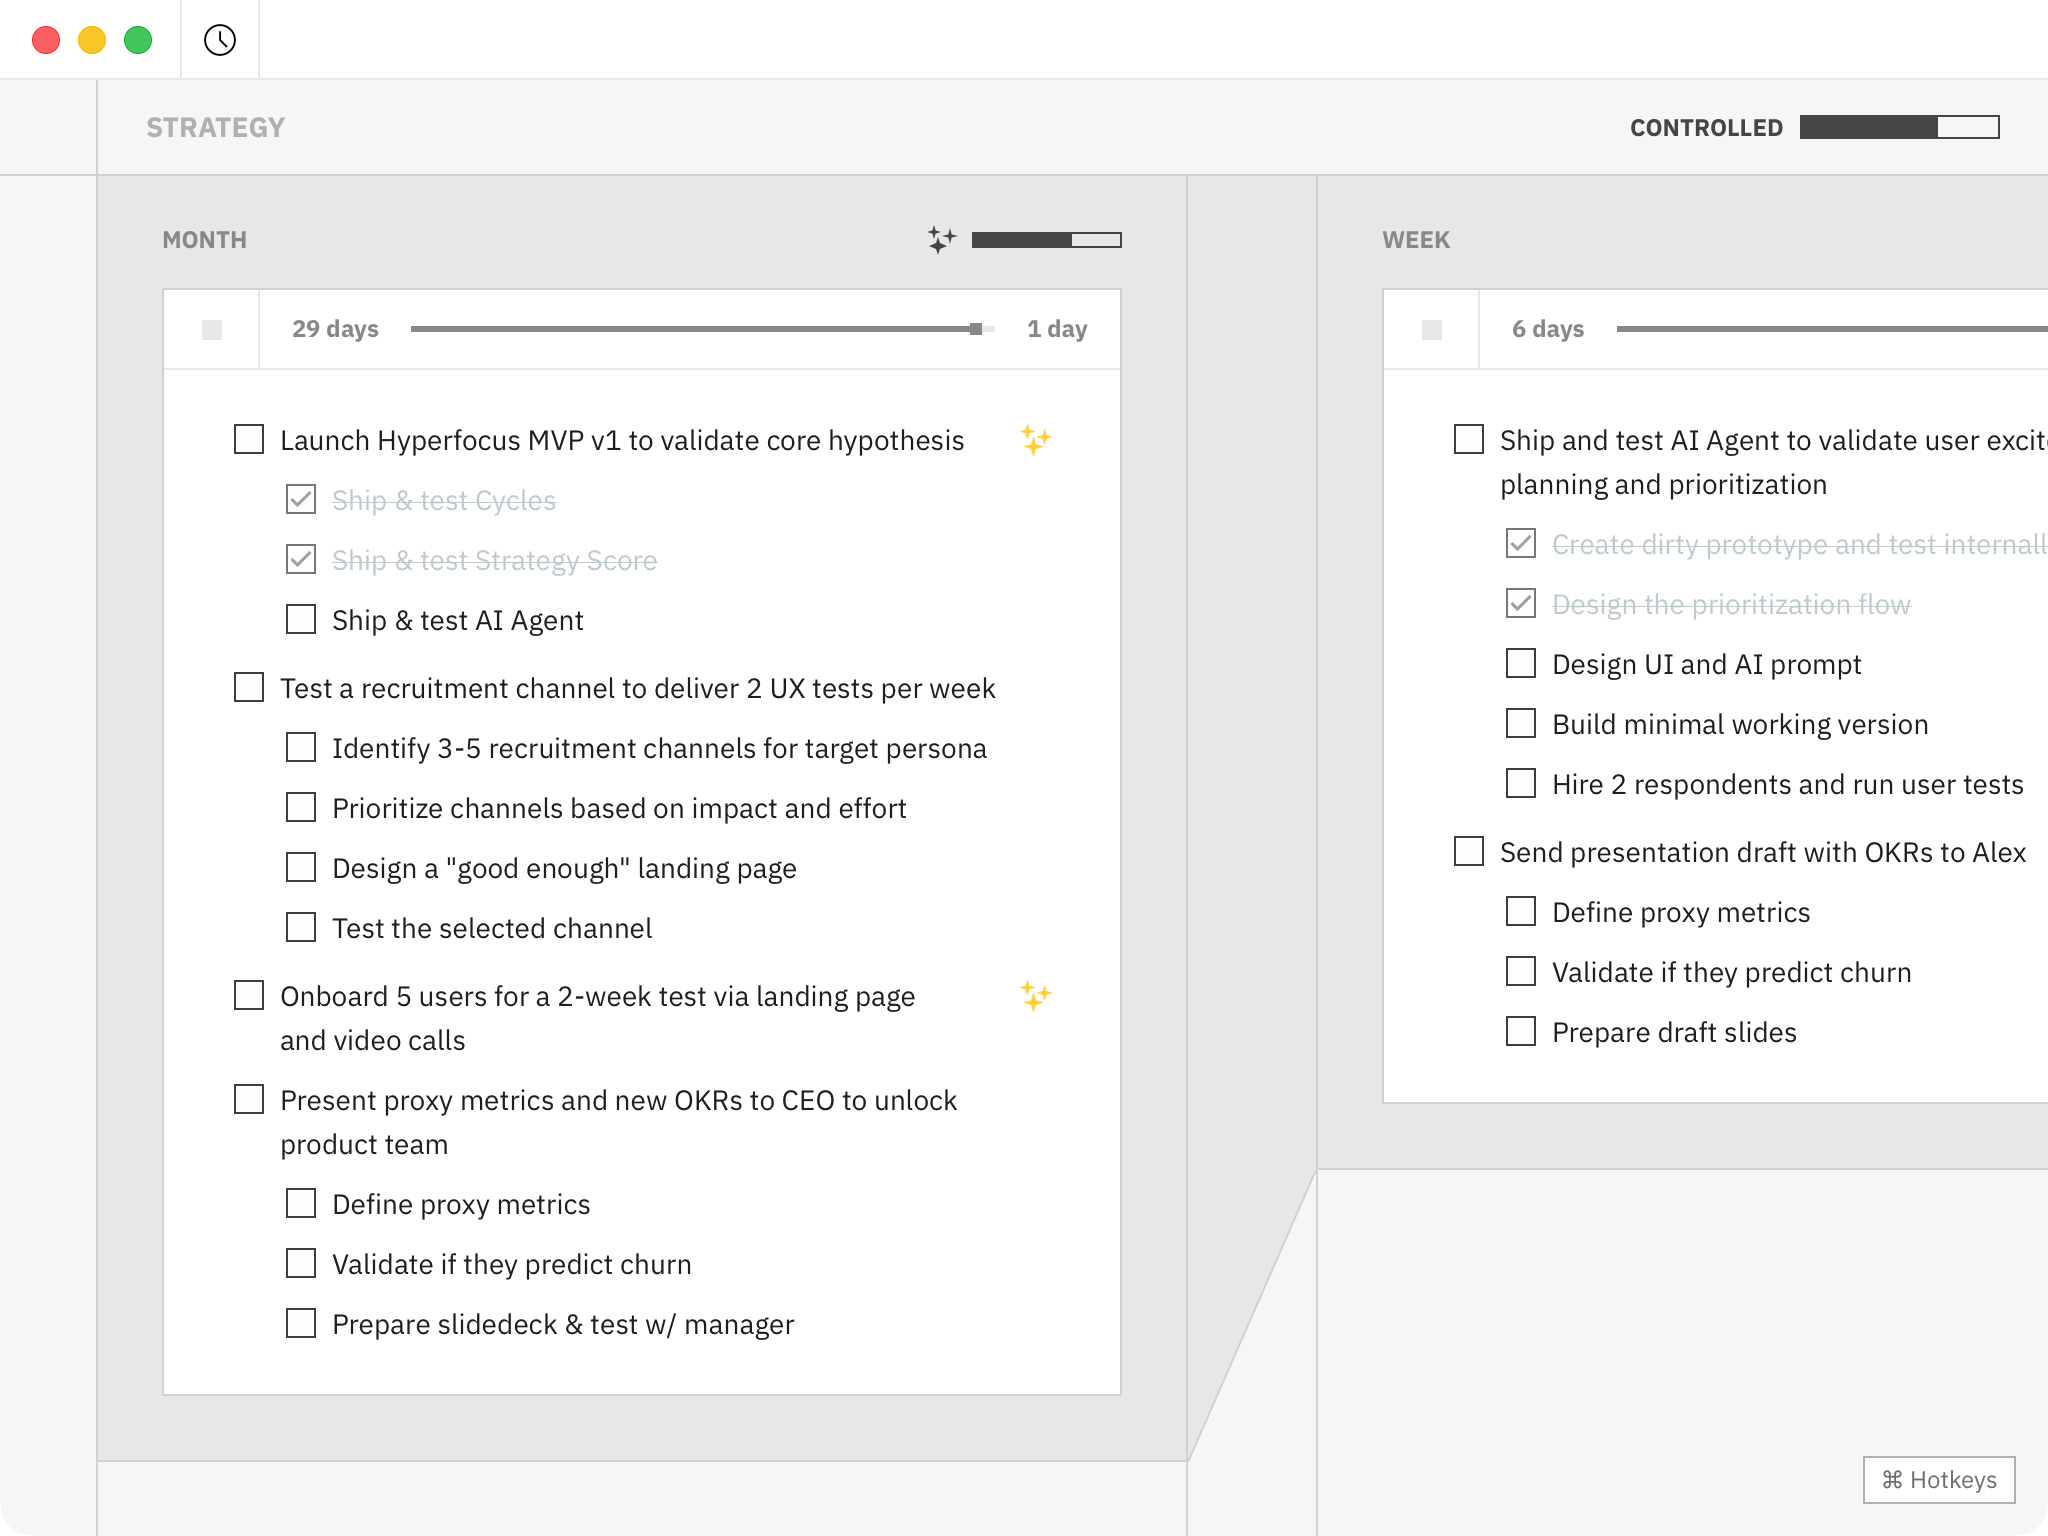
Task: Click the Hotkeys button
Action: tap(1938, 1480)
